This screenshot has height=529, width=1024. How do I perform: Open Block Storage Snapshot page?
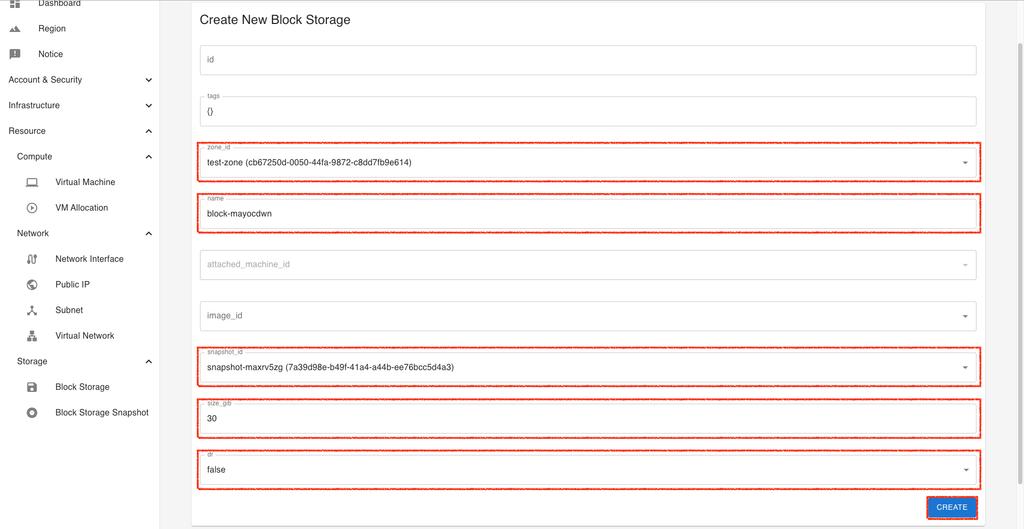click(102, 413)
